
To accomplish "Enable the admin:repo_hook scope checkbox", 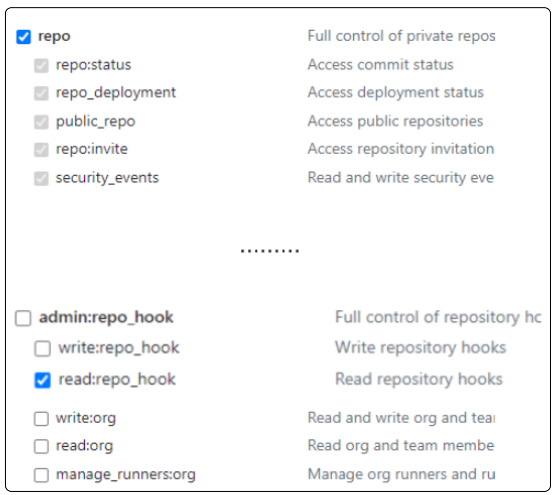I will point(23,318).
